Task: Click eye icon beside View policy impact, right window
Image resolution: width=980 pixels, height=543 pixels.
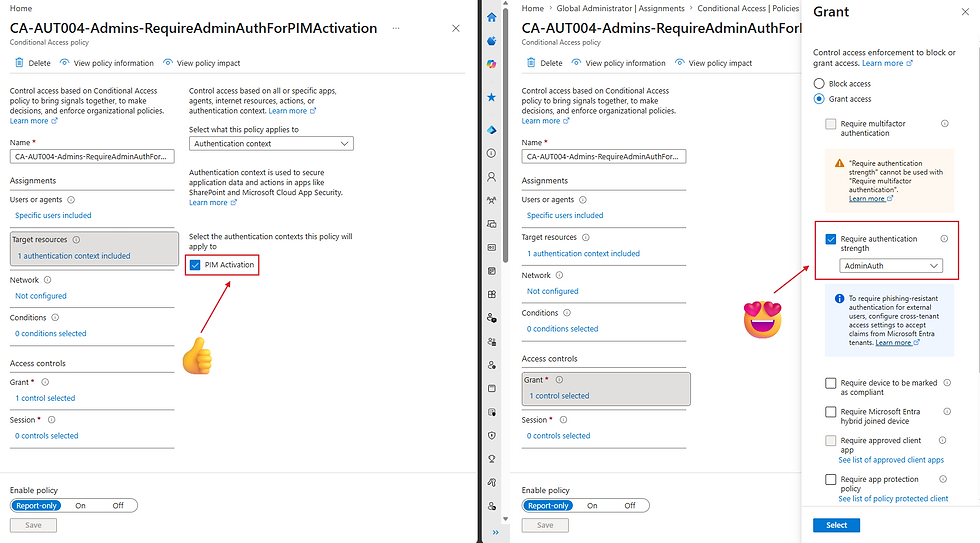Action: [679, 62]
